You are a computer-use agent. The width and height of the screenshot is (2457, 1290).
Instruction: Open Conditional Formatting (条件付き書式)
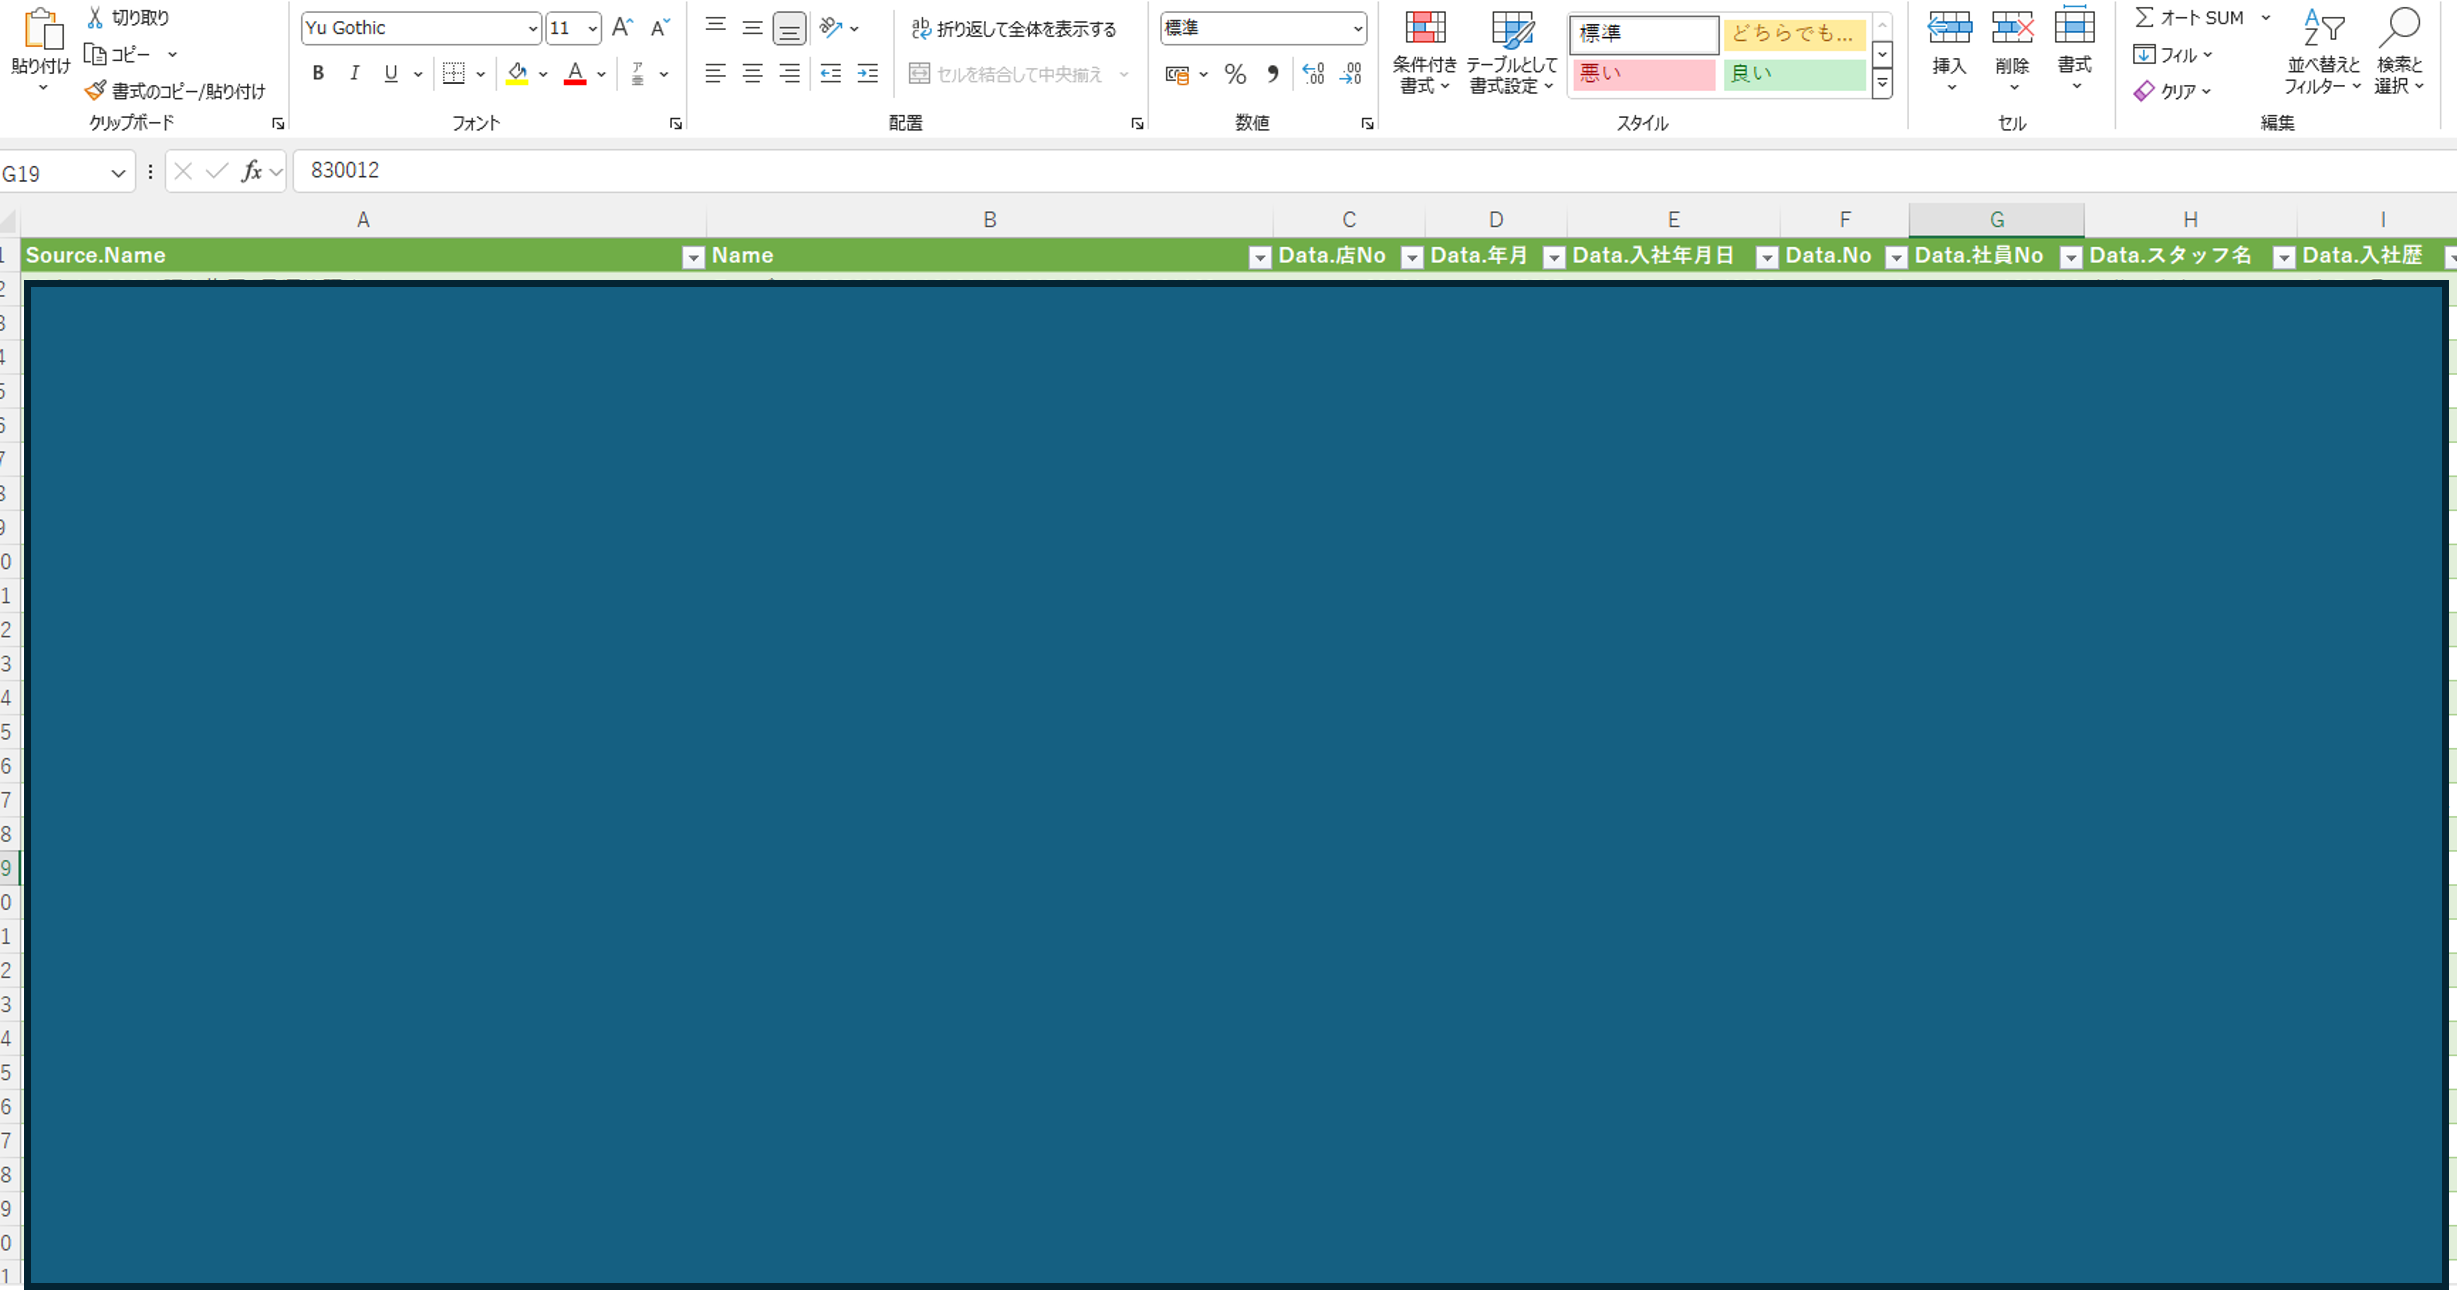tap(1425, 52)
